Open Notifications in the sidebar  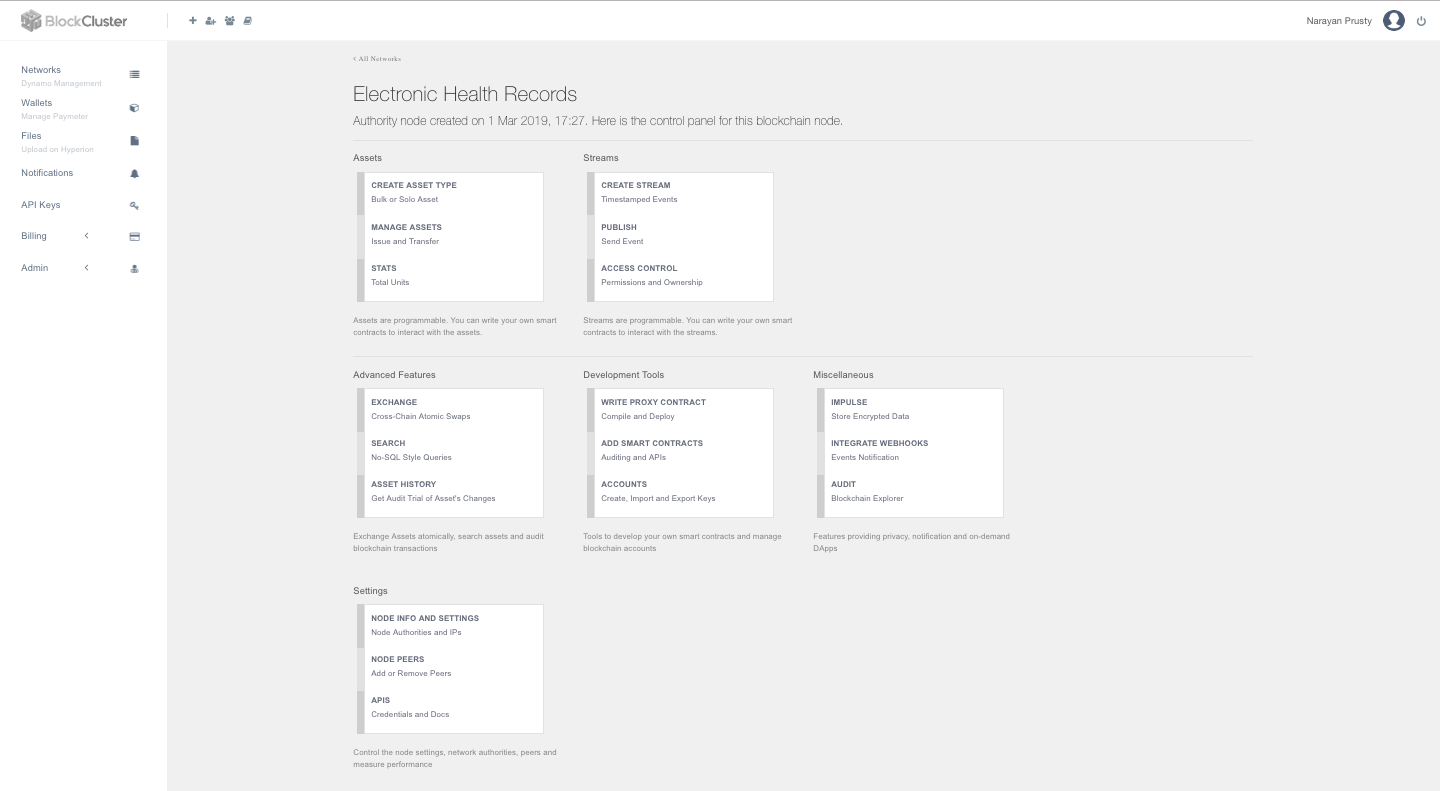point(47,173)
